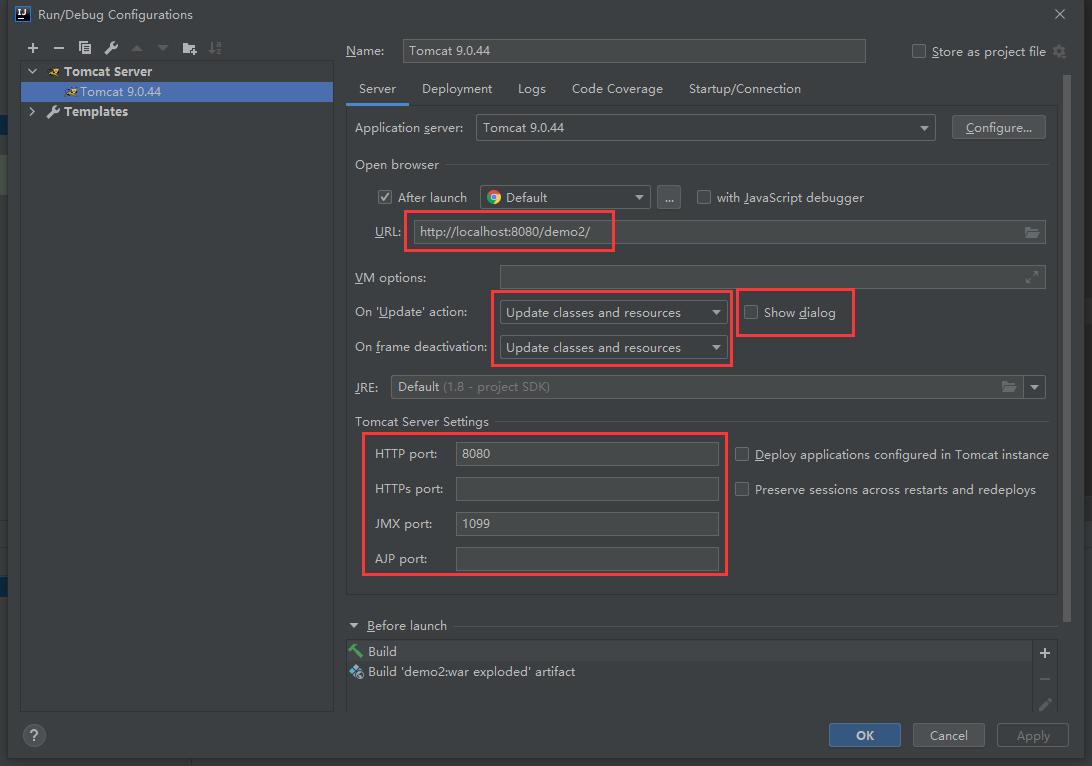The image size is (1092, 766).
Task: Browse for URL with folder icon
Action: point(1031,233)
